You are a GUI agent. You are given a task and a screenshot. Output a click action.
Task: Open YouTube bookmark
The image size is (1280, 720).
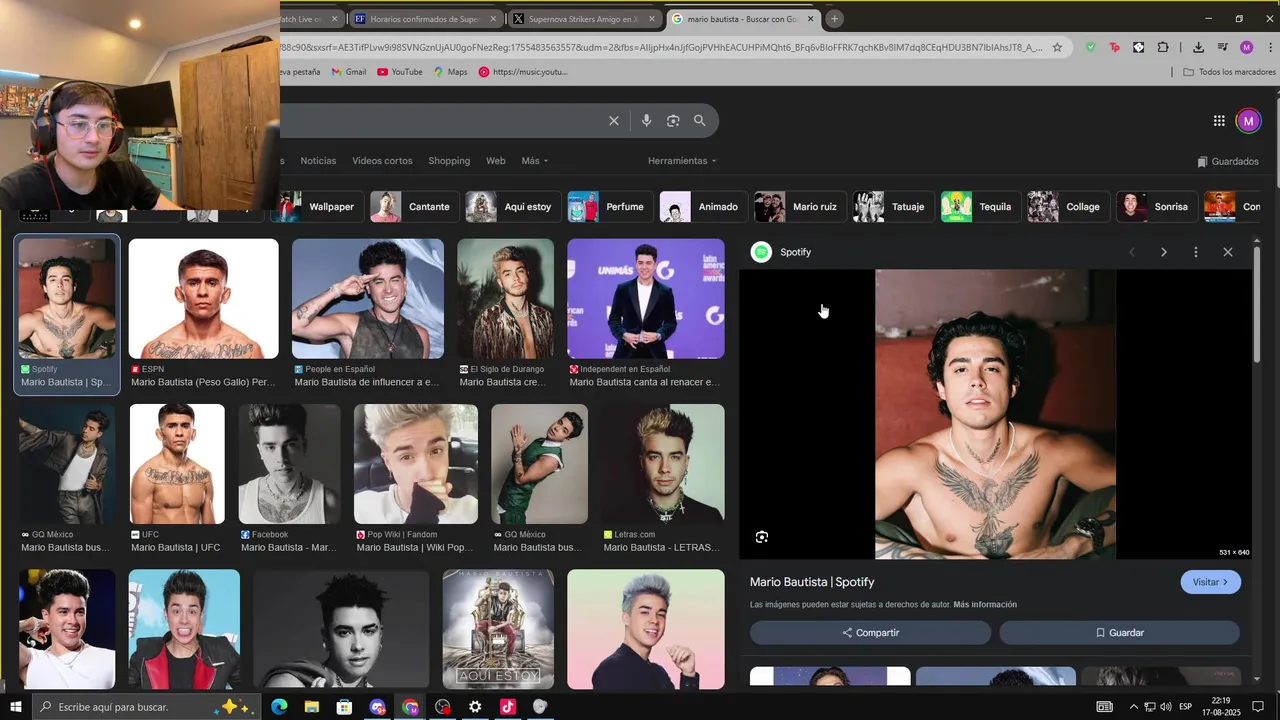pos(399,72)
